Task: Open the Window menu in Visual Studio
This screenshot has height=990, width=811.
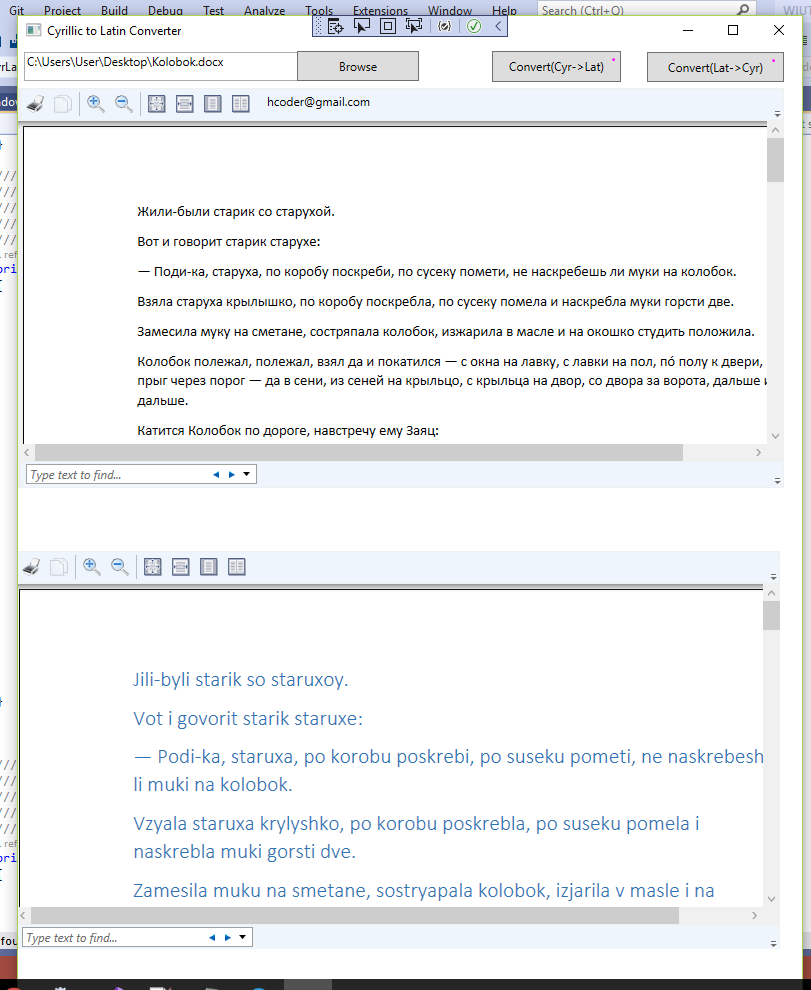Action: 450,10
